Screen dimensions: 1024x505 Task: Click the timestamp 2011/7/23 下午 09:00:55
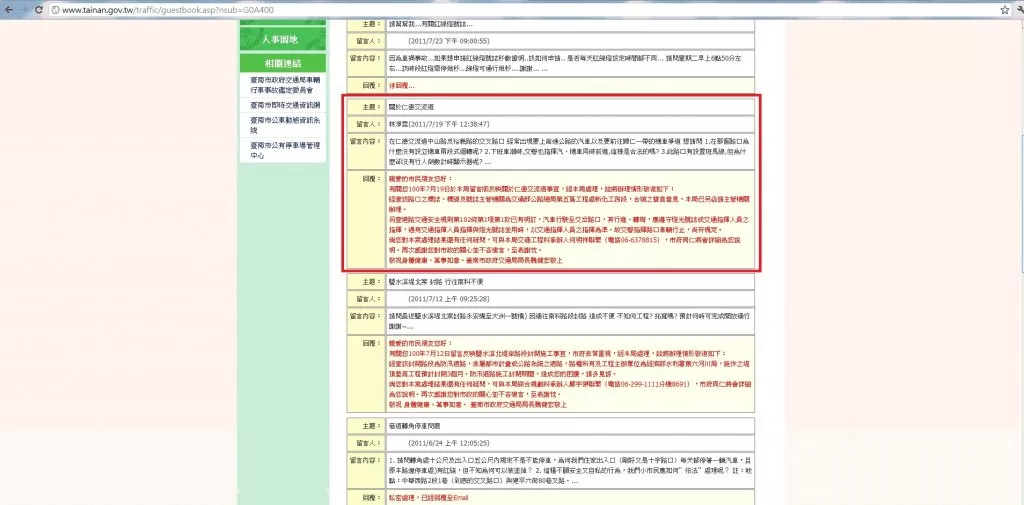(x=448, y=41)
